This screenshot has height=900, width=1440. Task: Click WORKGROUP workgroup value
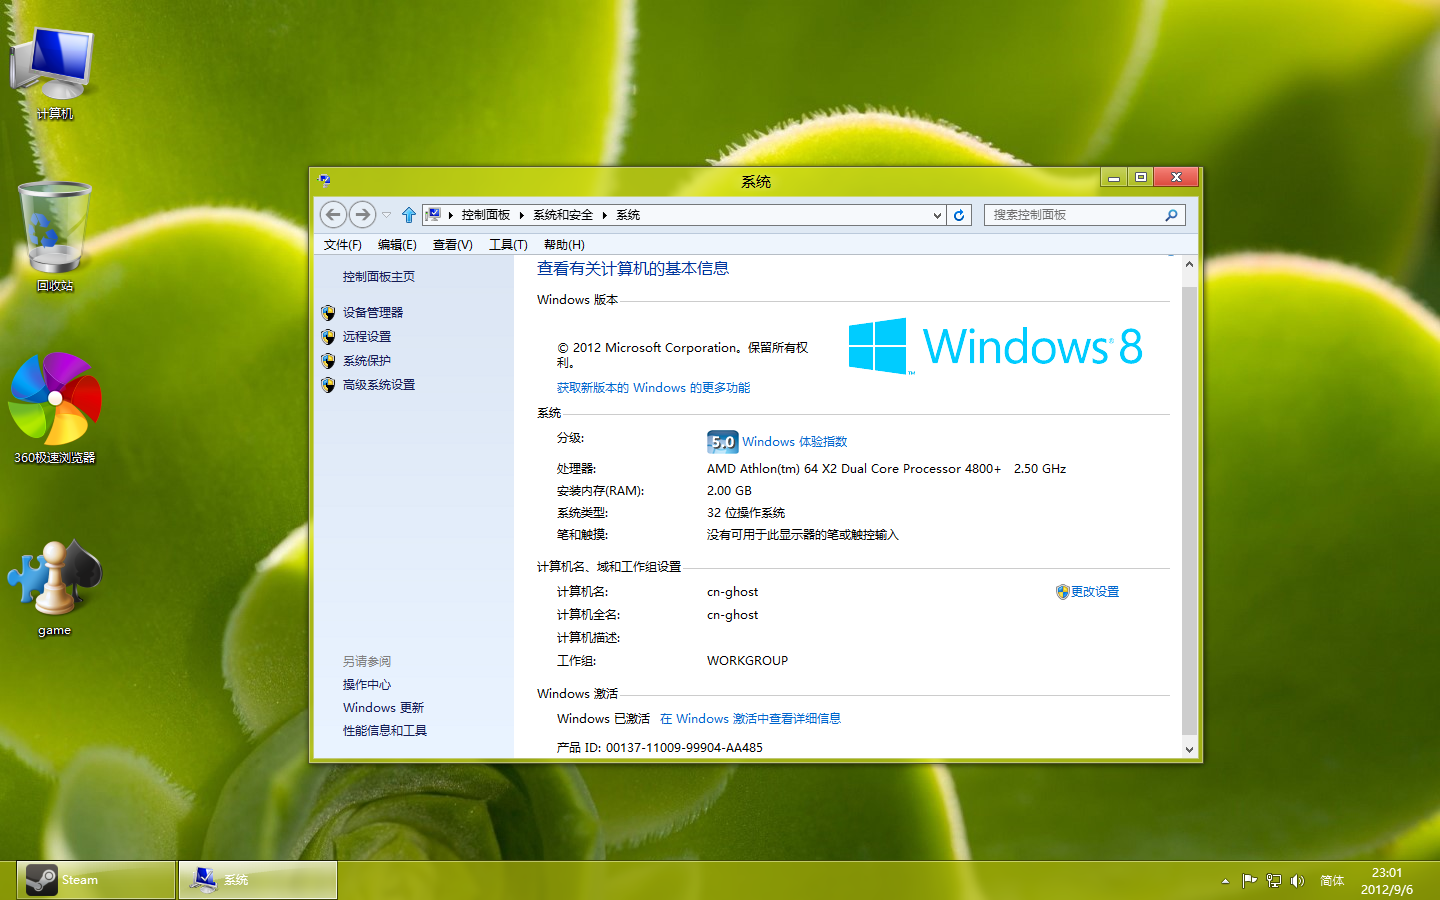(747, 661)
